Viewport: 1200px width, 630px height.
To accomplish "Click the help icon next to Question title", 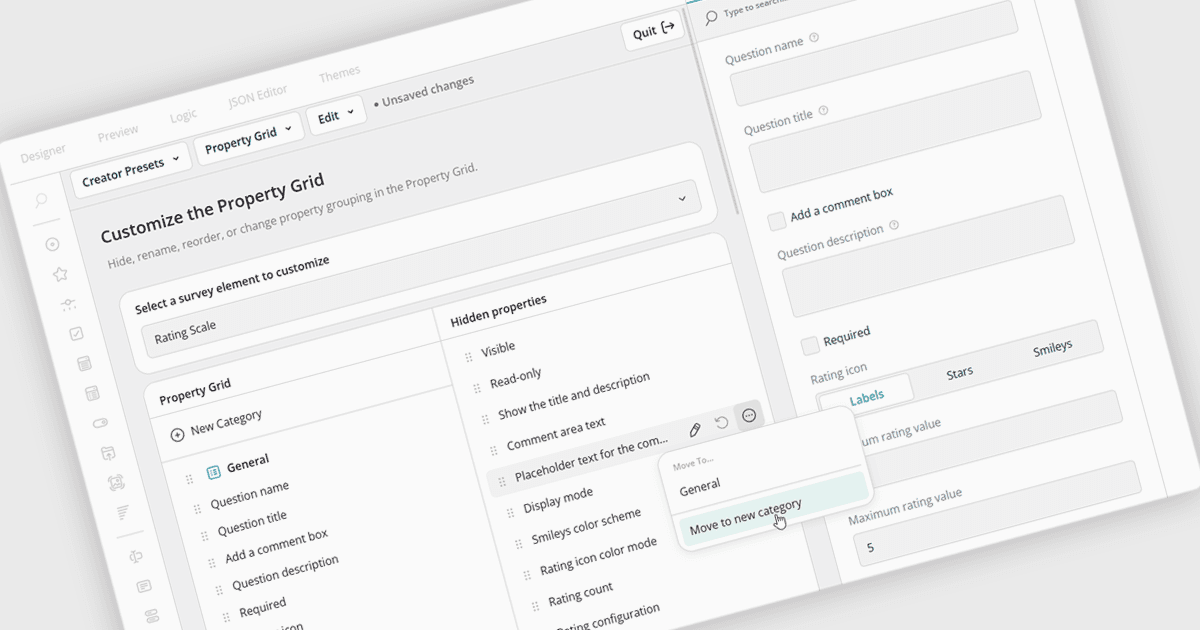I will (823, 111).
